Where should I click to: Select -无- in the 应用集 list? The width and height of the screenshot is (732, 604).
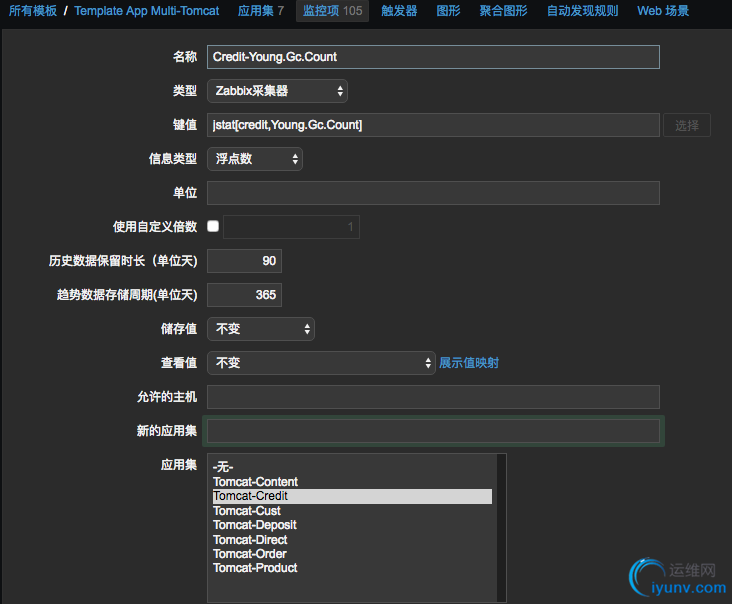tap(352, 467)
